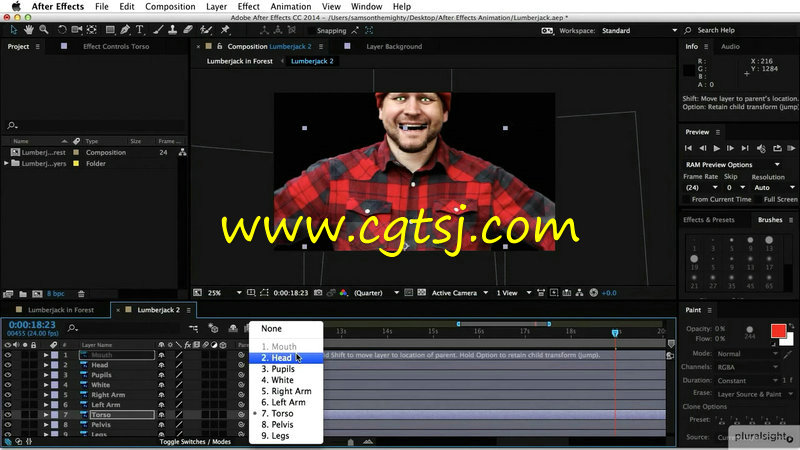Click Interpret Footage icon in Project panel

(8, 294)
